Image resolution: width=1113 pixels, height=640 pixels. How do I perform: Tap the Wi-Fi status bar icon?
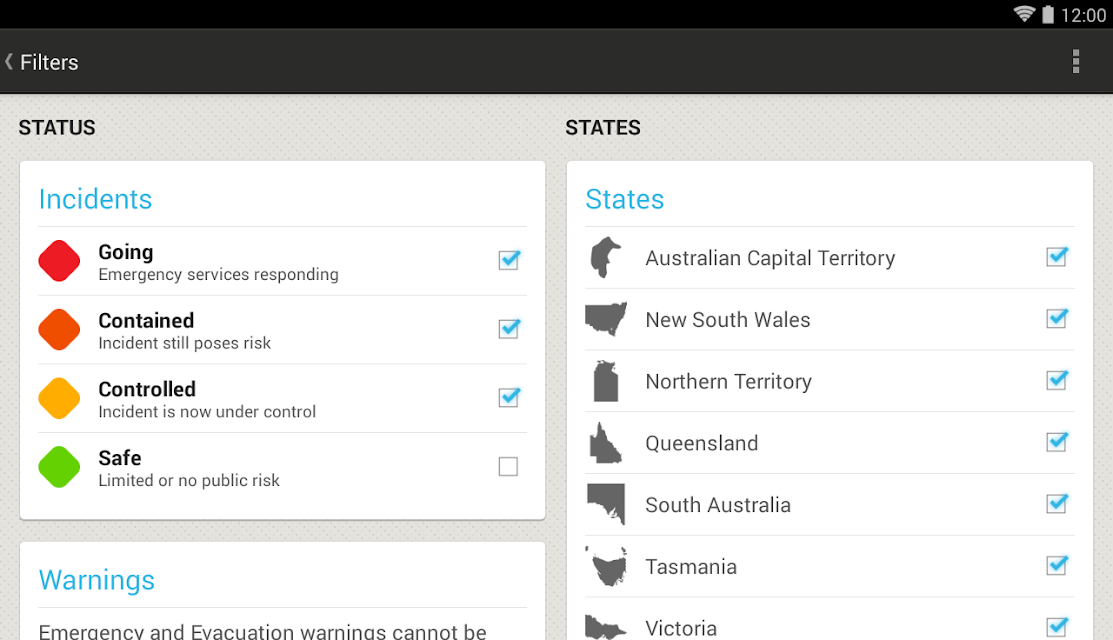1024,14
